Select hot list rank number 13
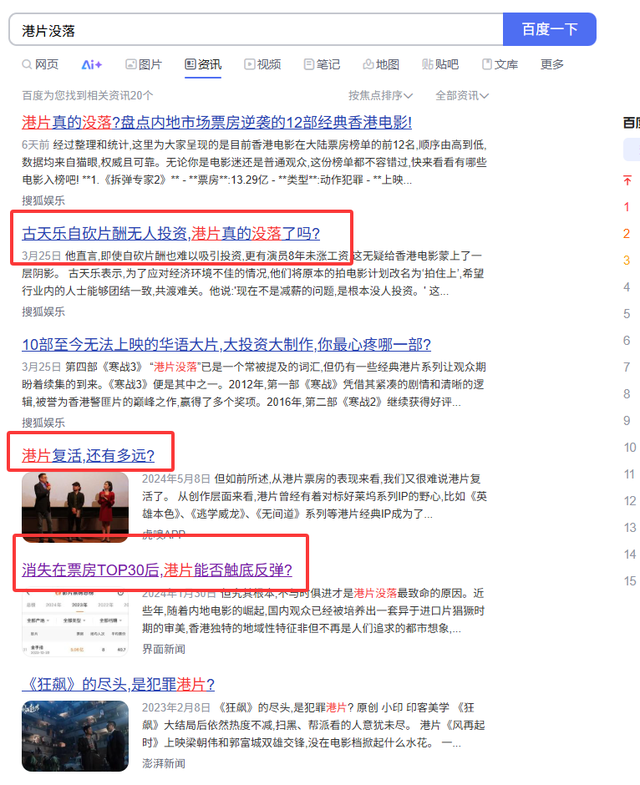 click(x=629, y=528)
